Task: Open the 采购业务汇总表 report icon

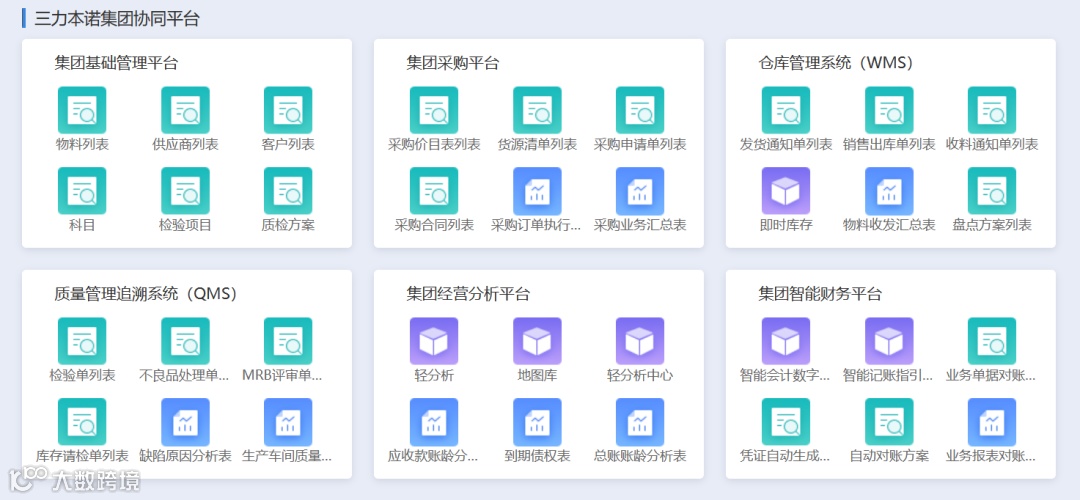Action: pos(640,191)
